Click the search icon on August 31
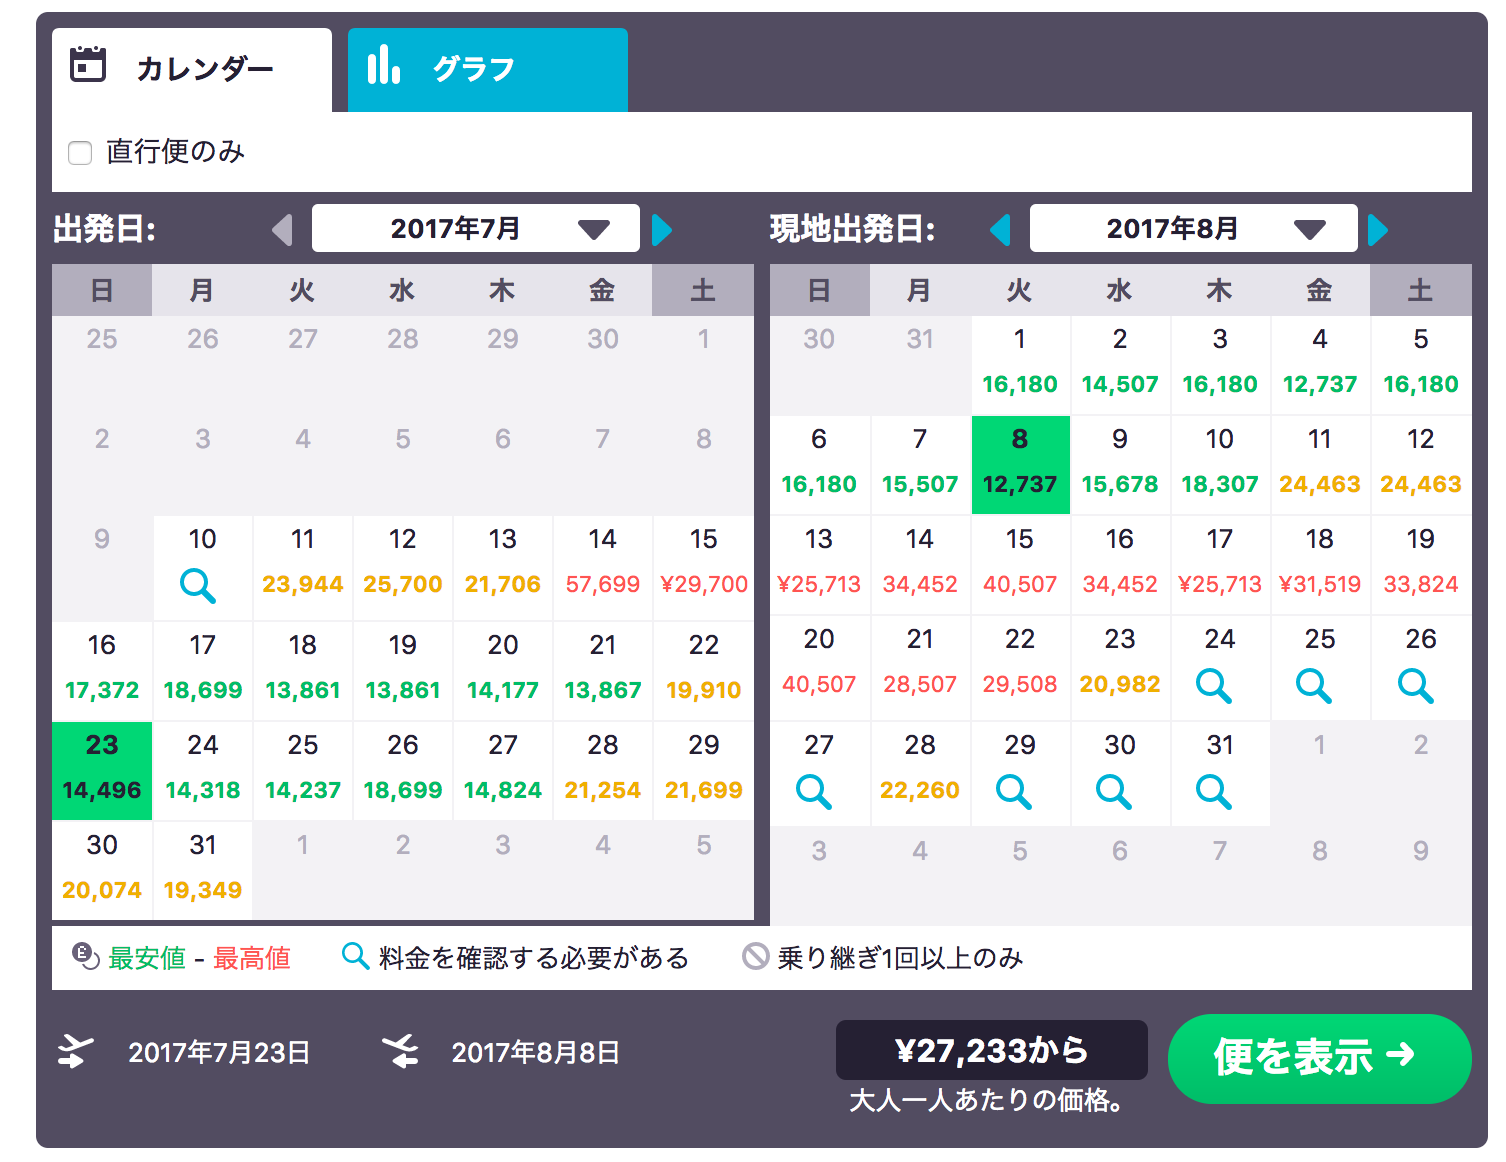Image resolution: width=1506 pixels, height=1162 pixels. 1214,792
